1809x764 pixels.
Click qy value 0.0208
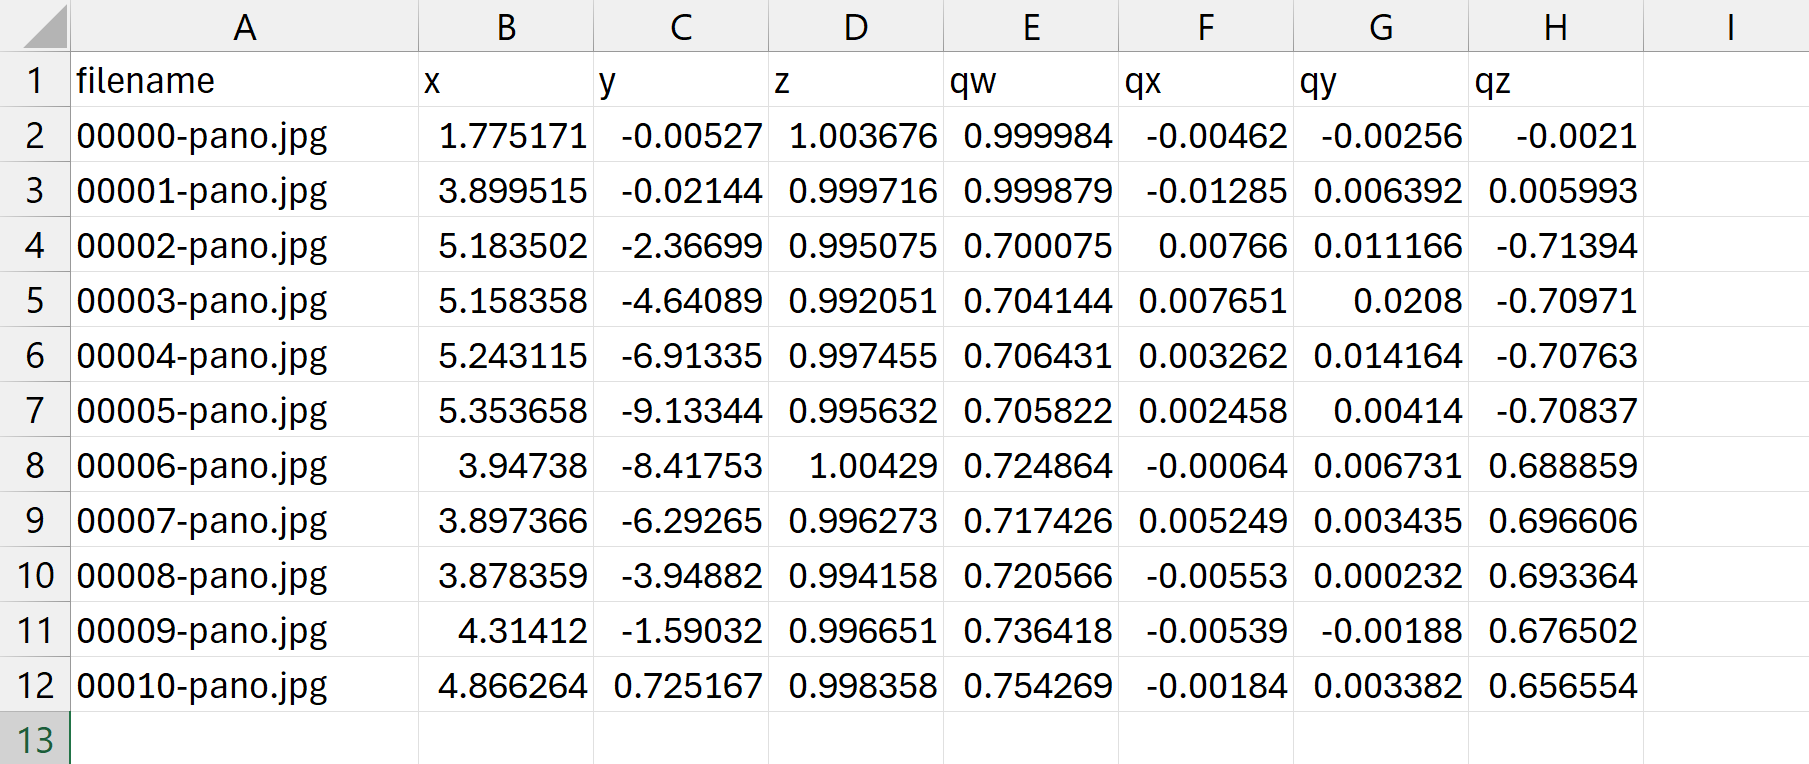pyautogui.click(x=1381, y=299)
